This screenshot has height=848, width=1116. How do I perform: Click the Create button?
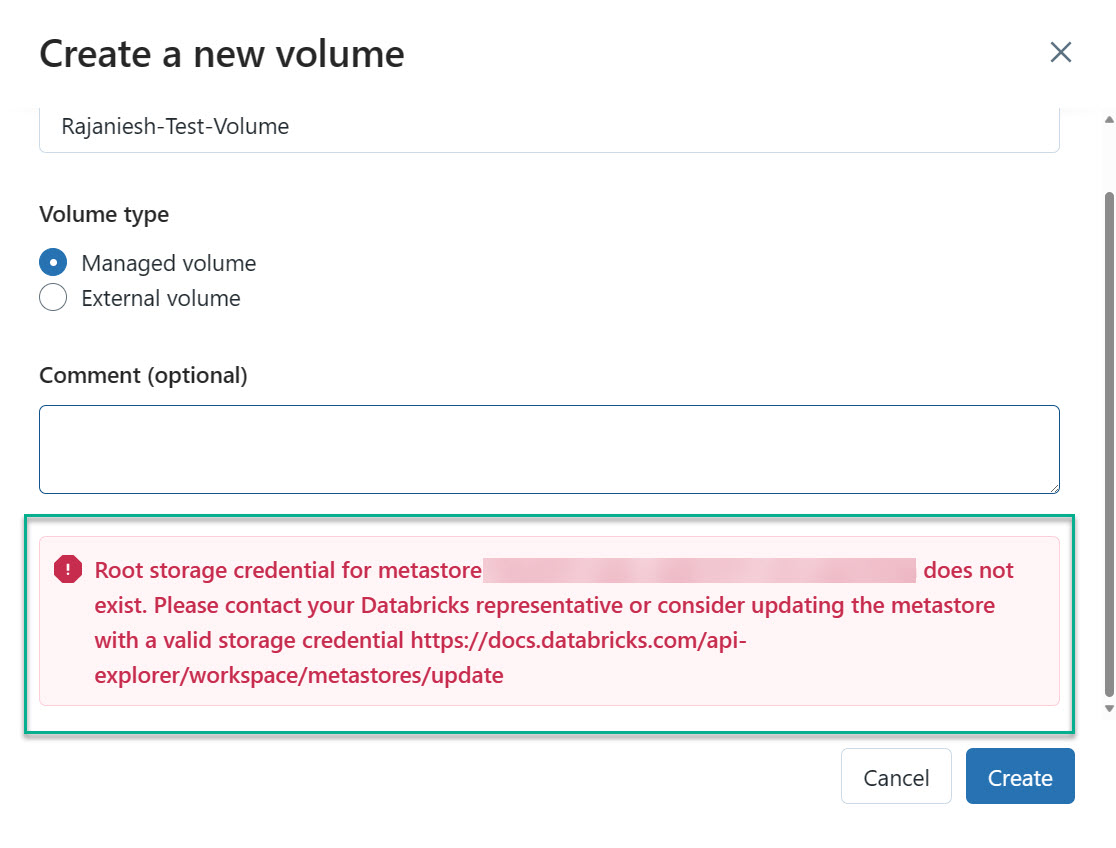(1020, 776)
